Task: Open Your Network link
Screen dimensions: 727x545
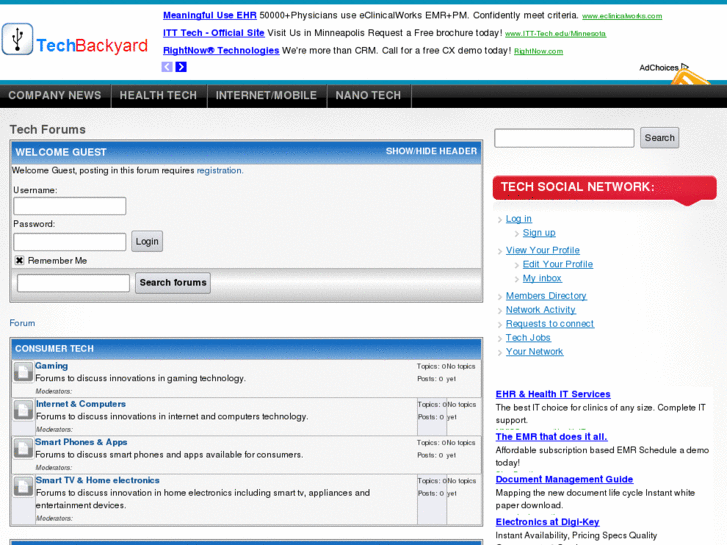Action: [x=534, y=351]
